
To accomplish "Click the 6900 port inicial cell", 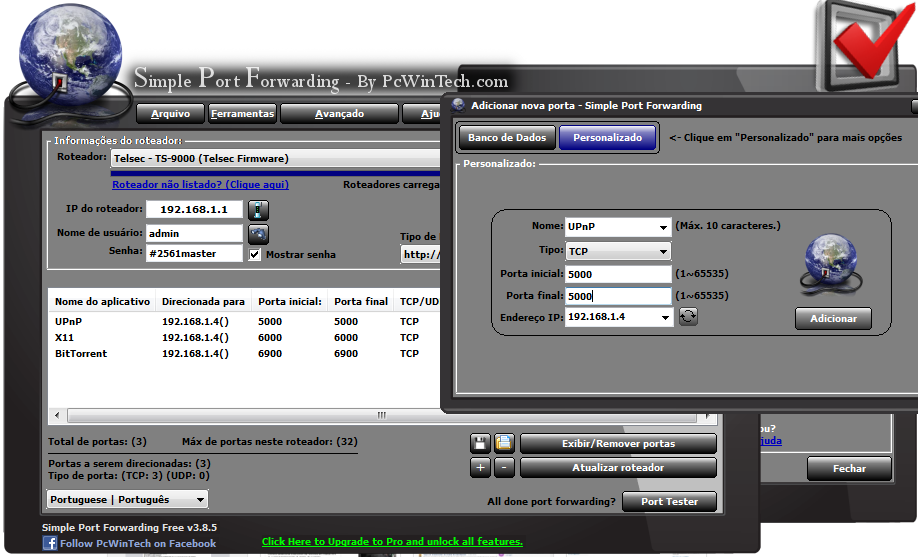I will coord(270,353).
